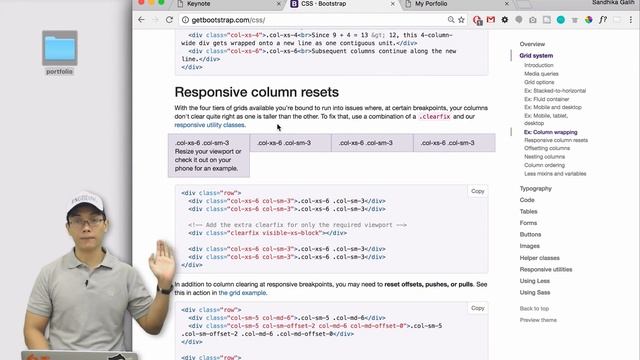Open the black gear extension icon

505,20
